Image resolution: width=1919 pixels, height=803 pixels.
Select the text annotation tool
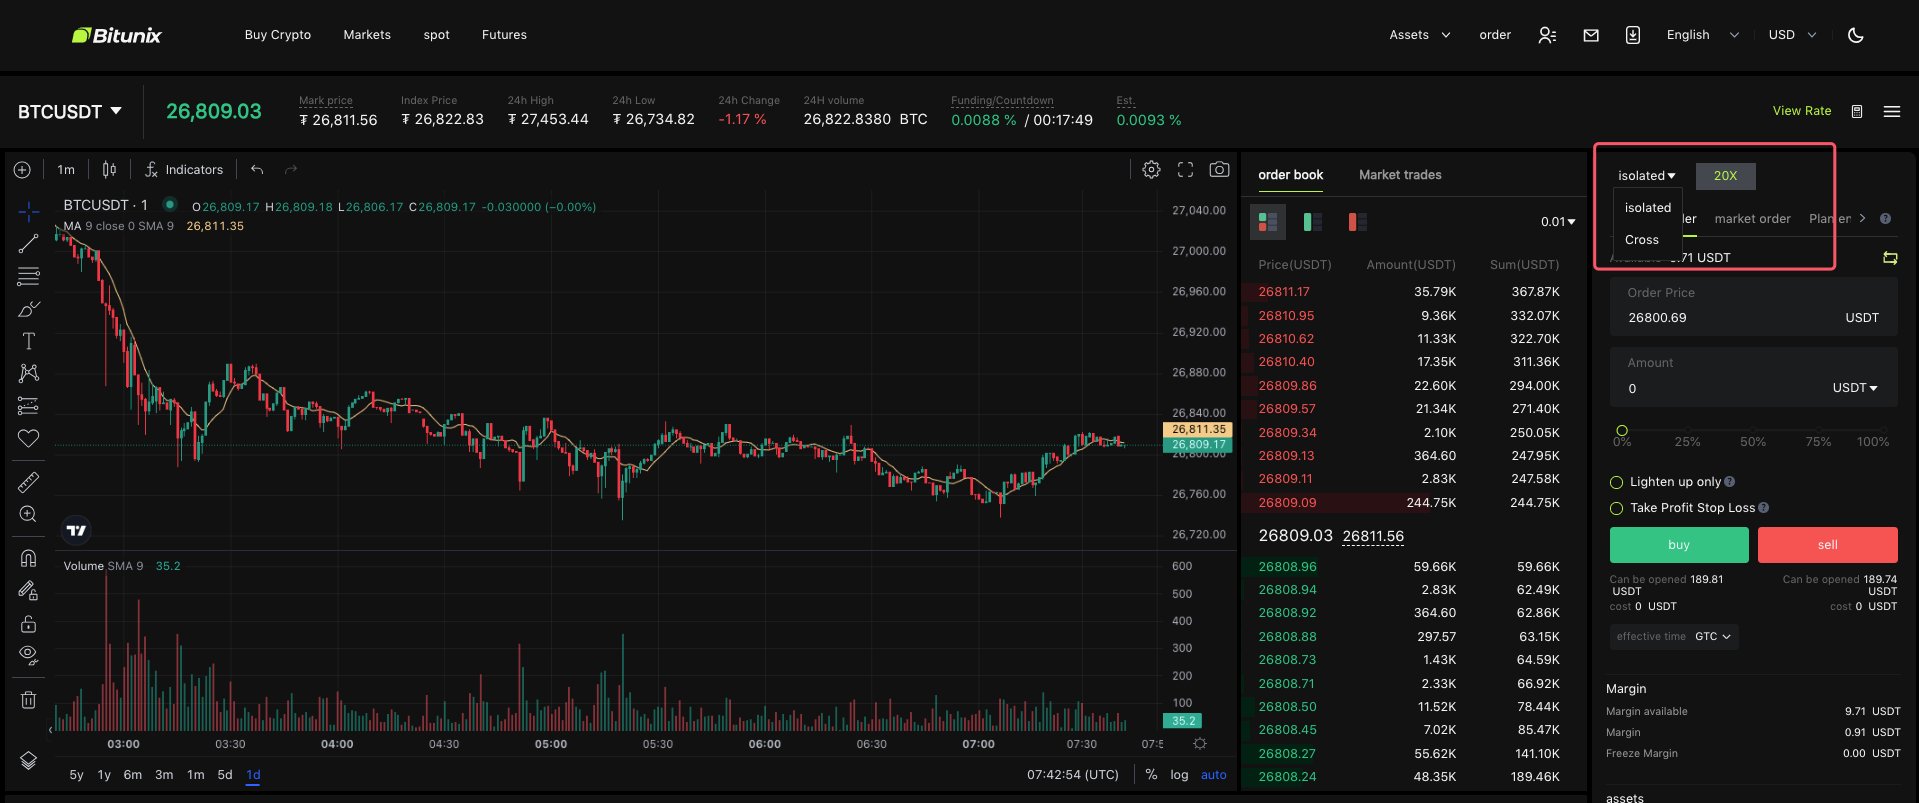(x=28, y=341)
